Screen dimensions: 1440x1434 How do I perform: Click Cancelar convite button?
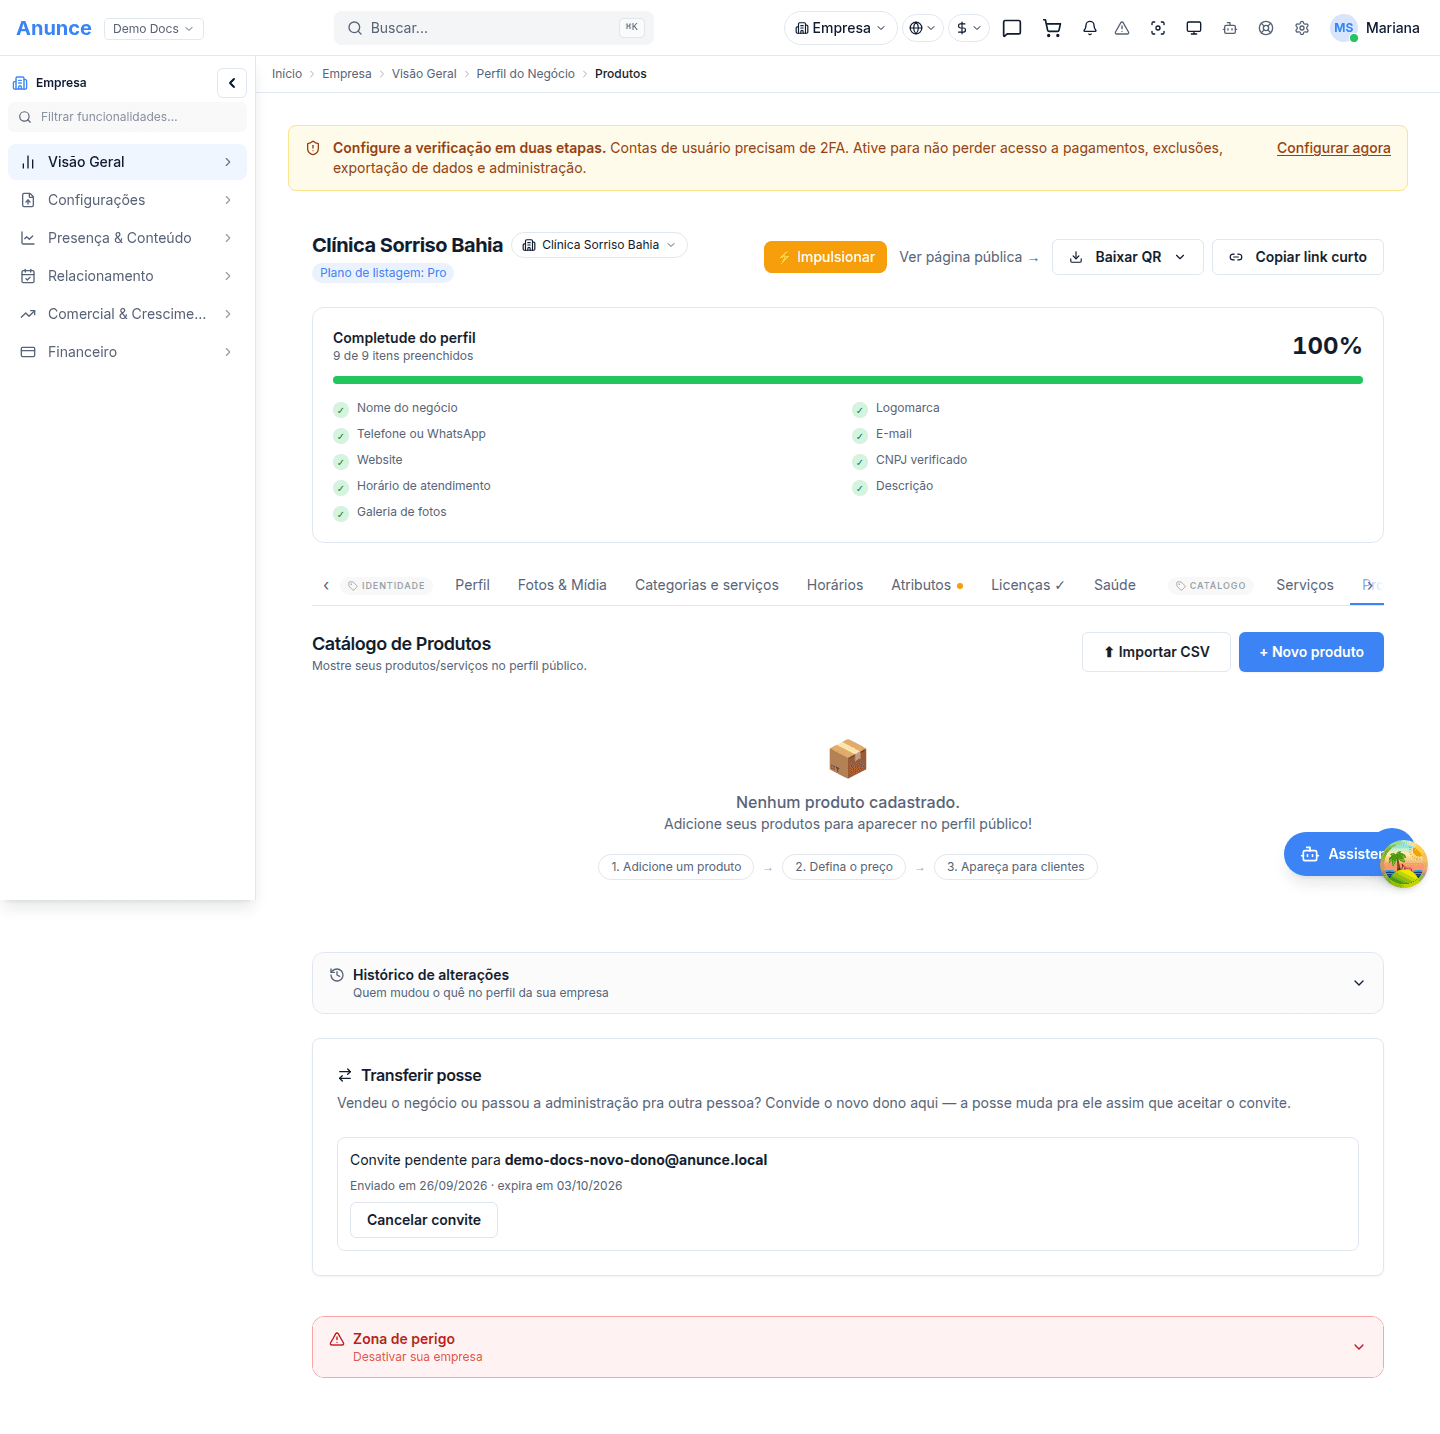pyautogui.click(x=424, y=1220)
